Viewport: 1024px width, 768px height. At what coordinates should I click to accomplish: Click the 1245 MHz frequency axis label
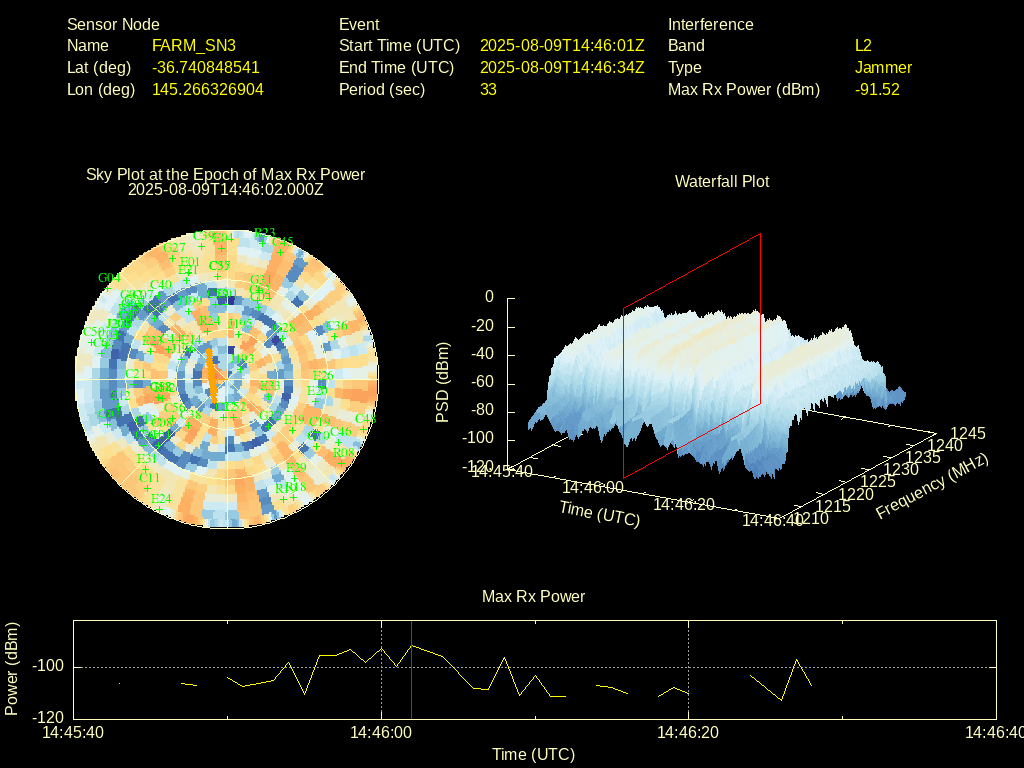[967, 434]
